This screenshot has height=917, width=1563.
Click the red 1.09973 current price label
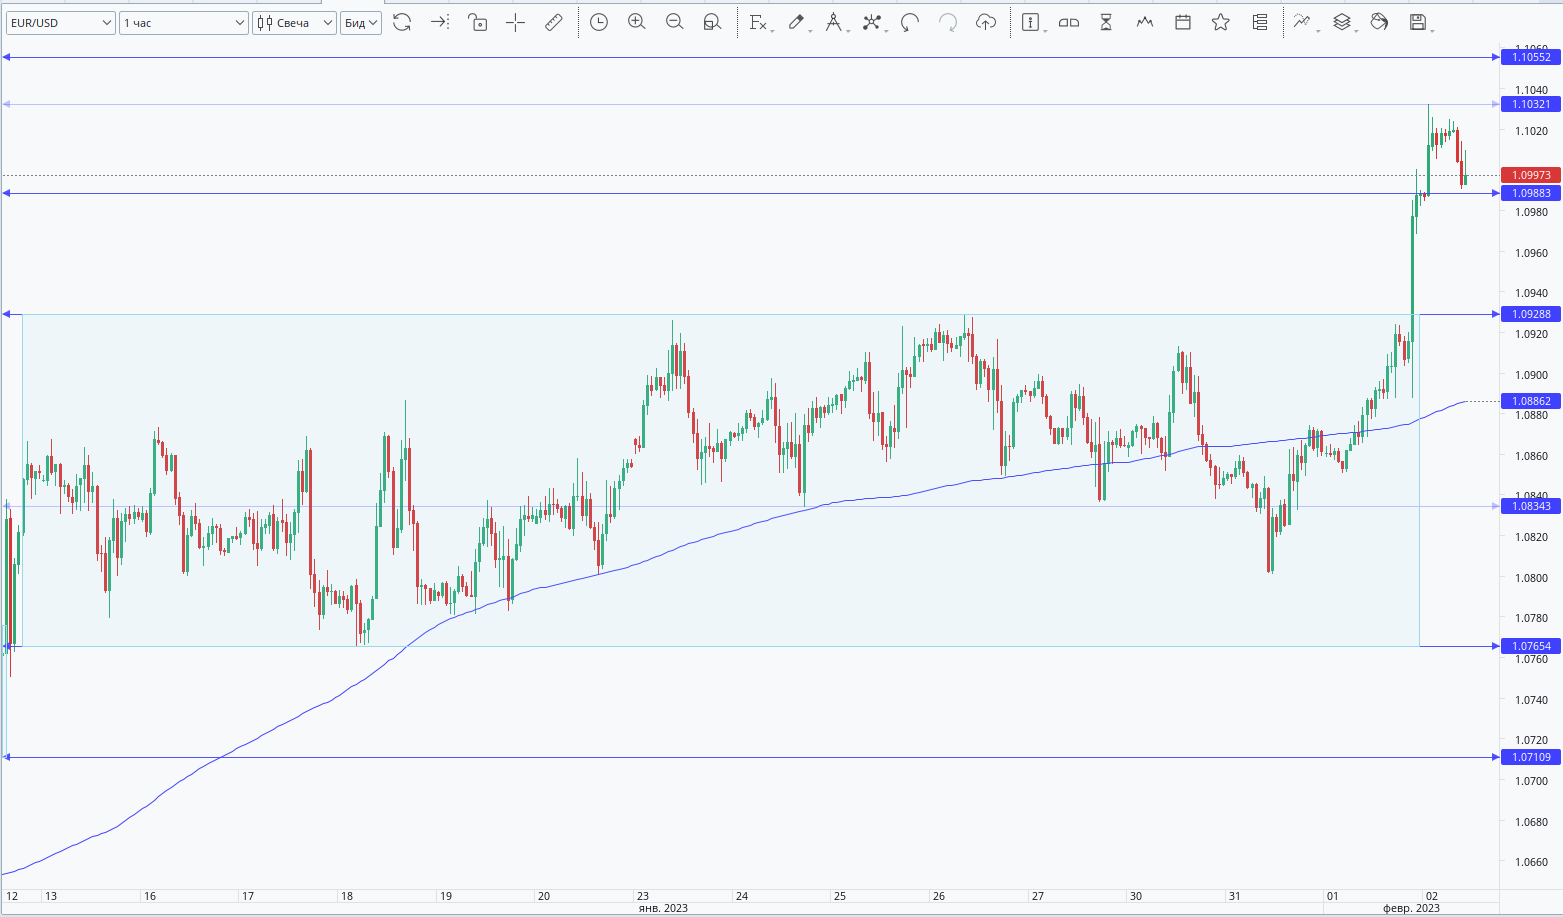coord(1531,175)
